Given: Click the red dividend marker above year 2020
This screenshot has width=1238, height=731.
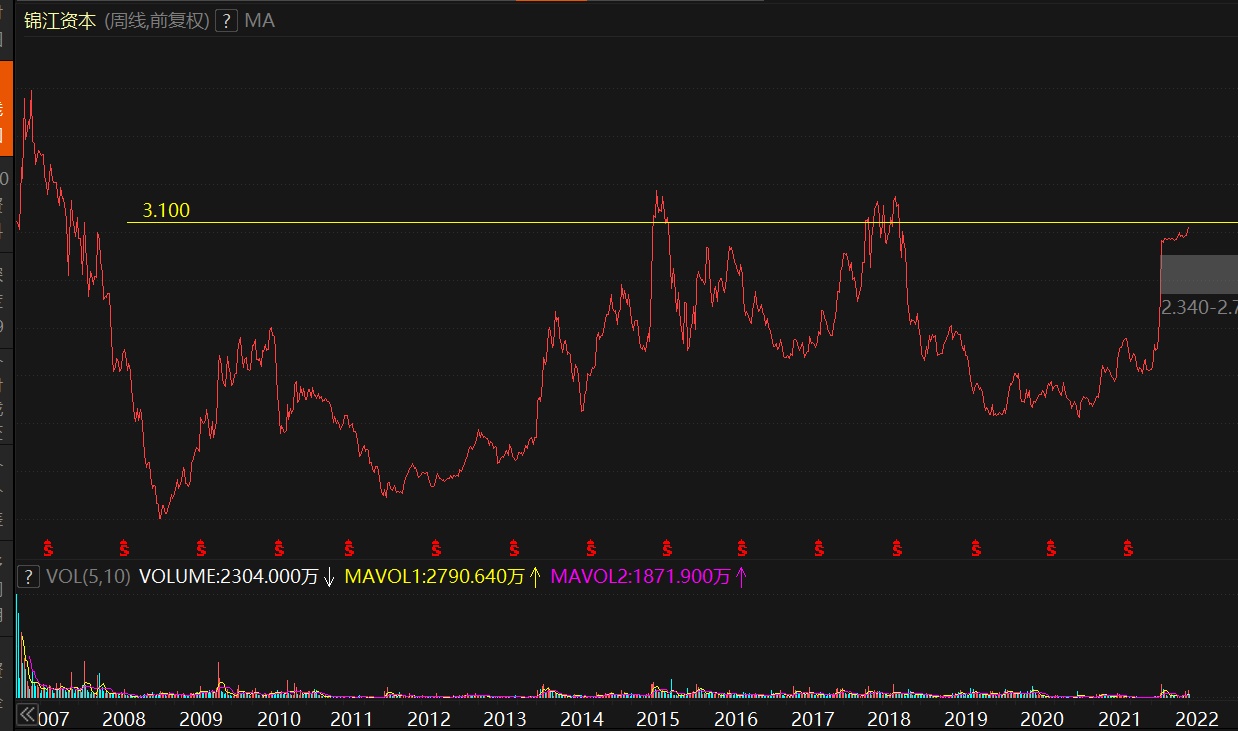Looking at the screenshot, I should 1052,548.
